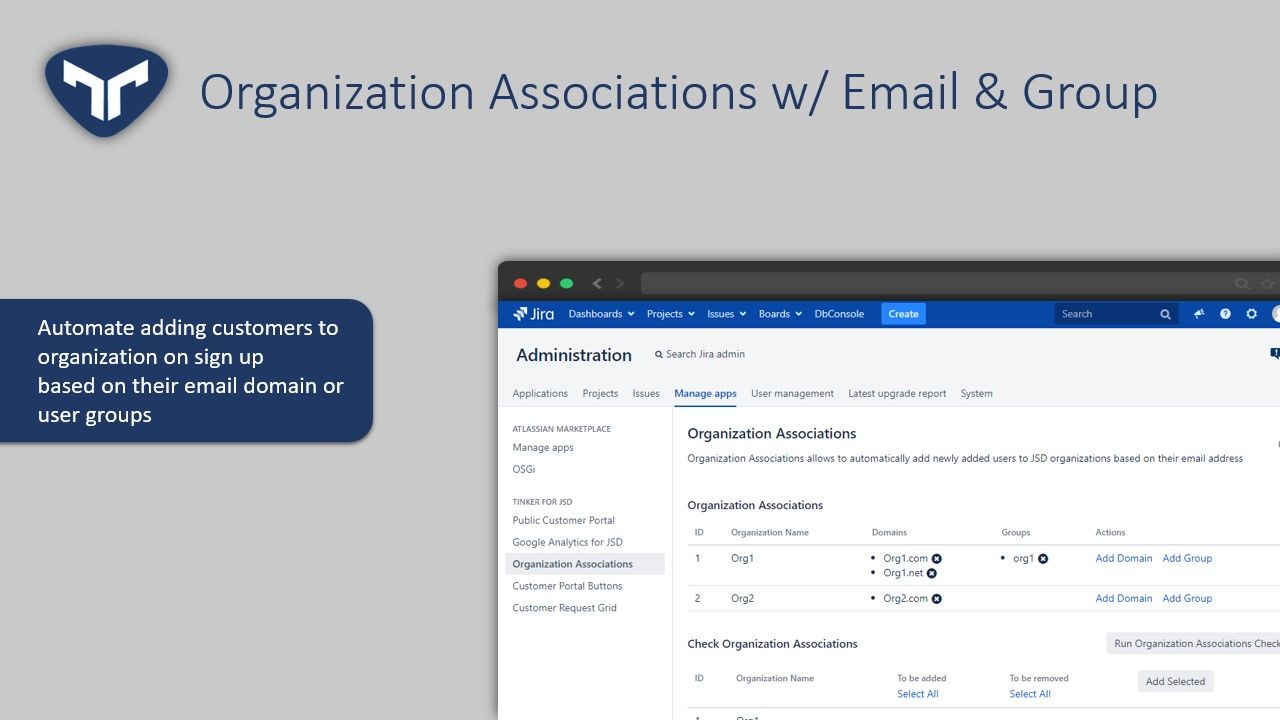The height and width of the screenshot is (720, 1280).
Task: Expand the Issues dropdown in header
Action: 727,314
